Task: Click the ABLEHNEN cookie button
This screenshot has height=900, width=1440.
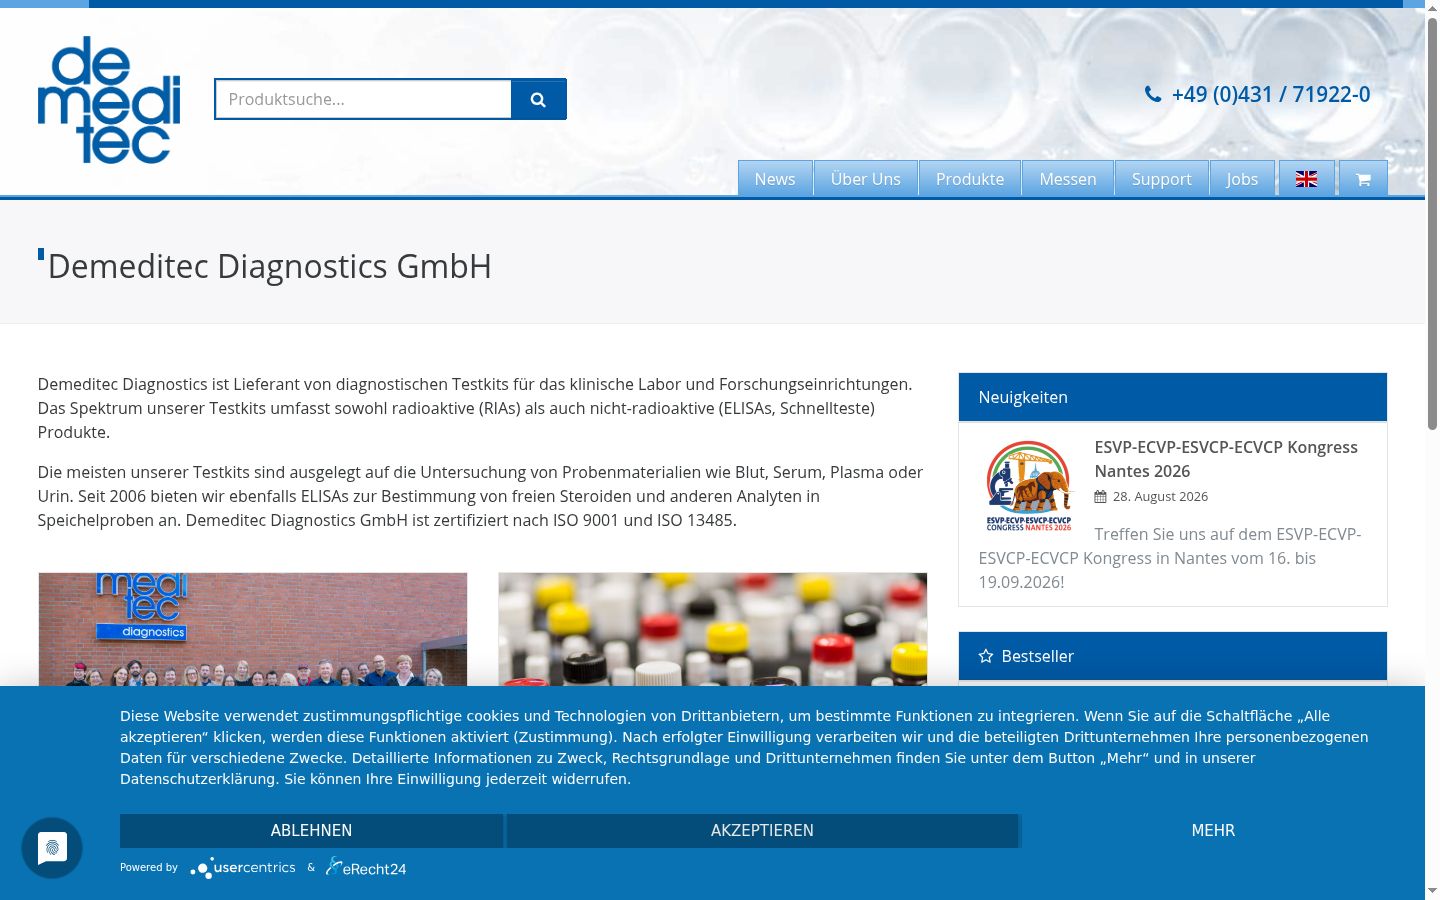Action: [311, 831]
